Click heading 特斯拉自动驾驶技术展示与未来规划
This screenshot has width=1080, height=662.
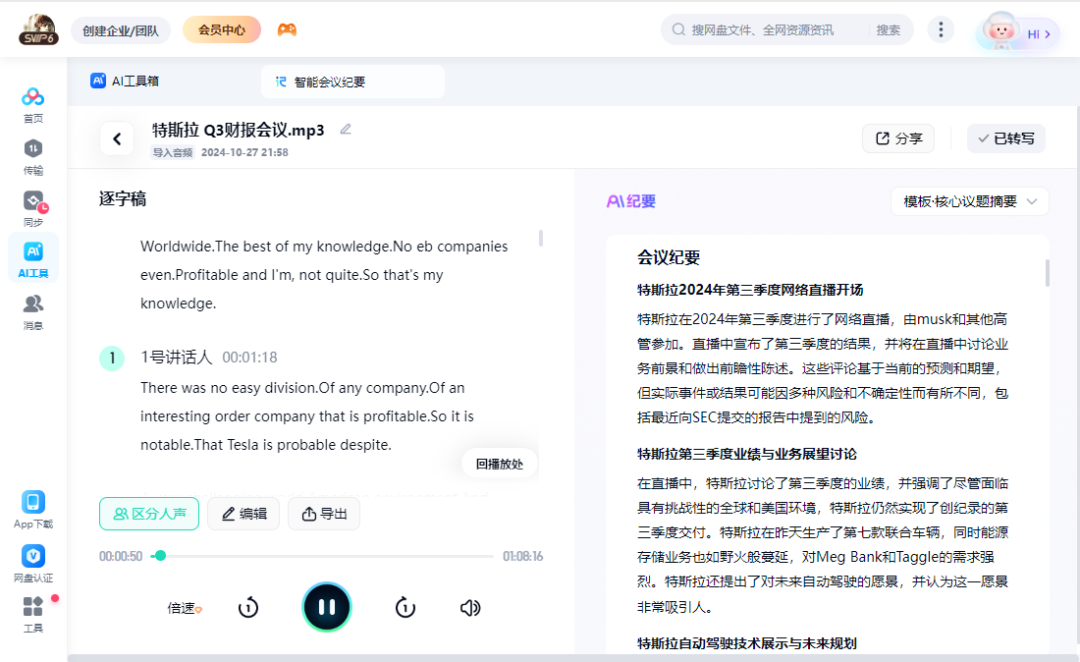[747, 643]
